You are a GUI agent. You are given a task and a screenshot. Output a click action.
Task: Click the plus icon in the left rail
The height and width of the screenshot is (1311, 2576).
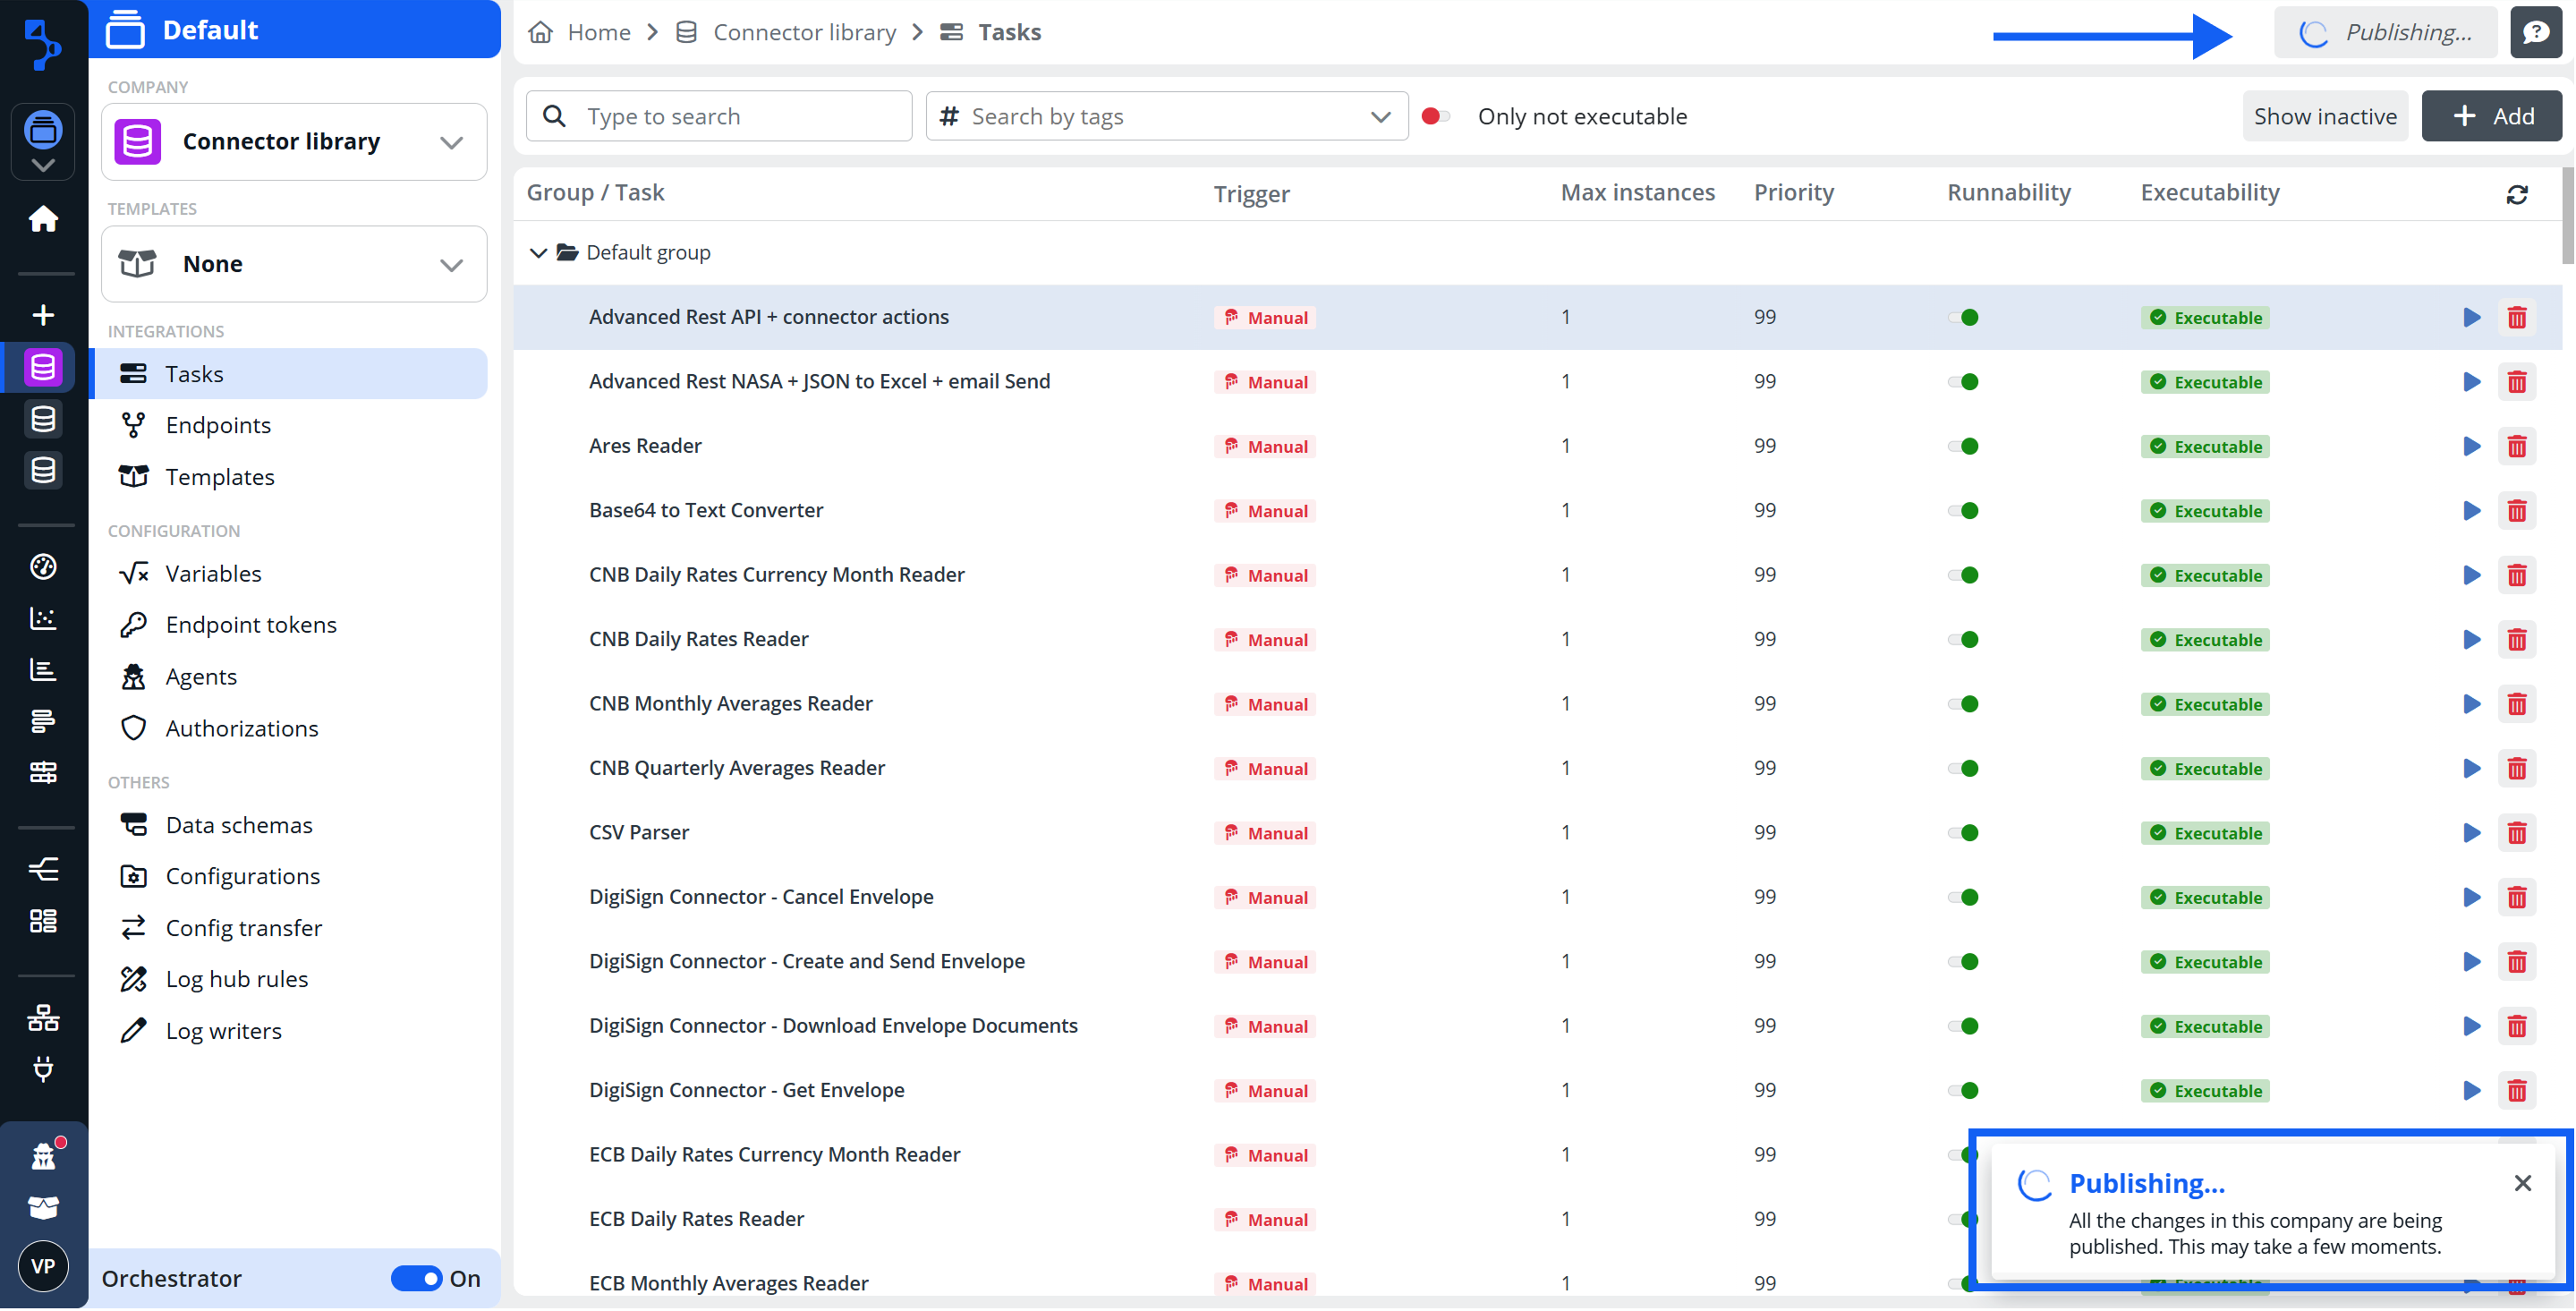43,315
